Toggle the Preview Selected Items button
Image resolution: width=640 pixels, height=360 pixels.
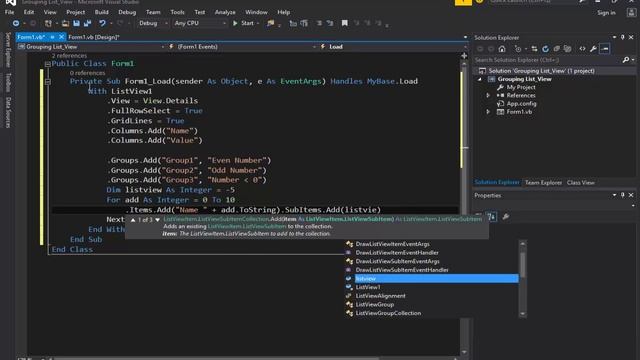pos(605,49)
